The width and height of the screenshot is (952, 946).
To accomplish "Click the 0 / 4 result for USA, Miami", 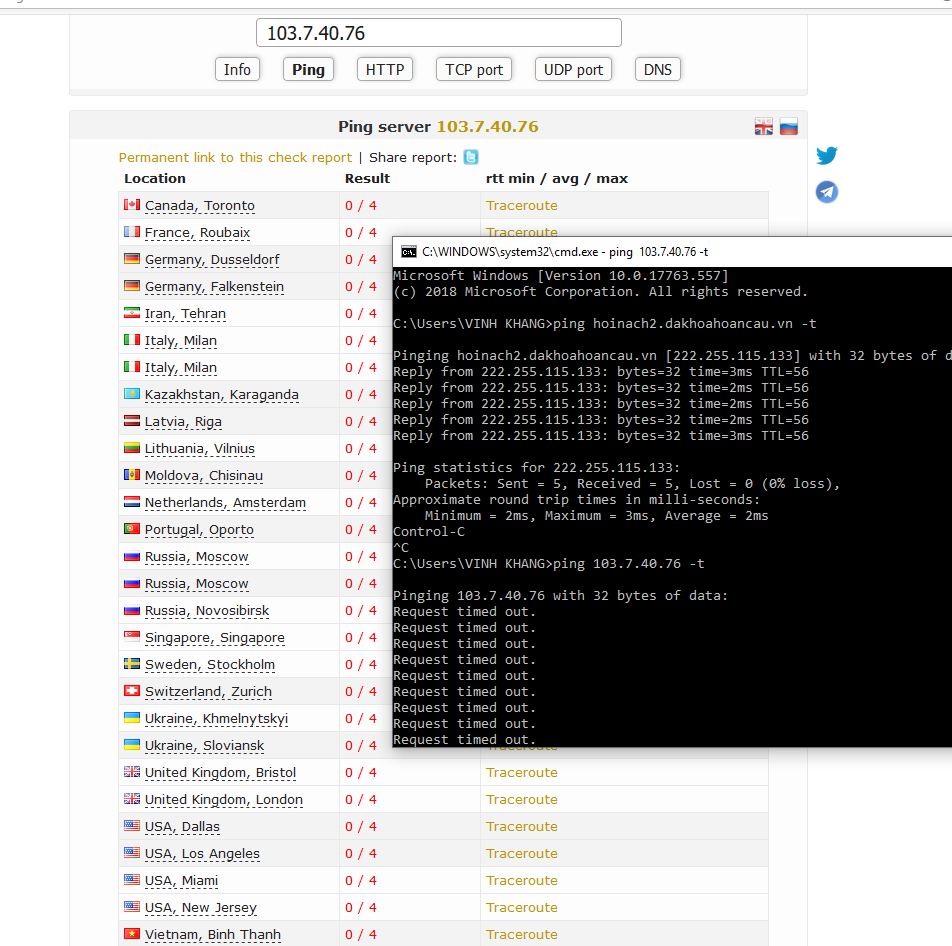I will 361,880.
